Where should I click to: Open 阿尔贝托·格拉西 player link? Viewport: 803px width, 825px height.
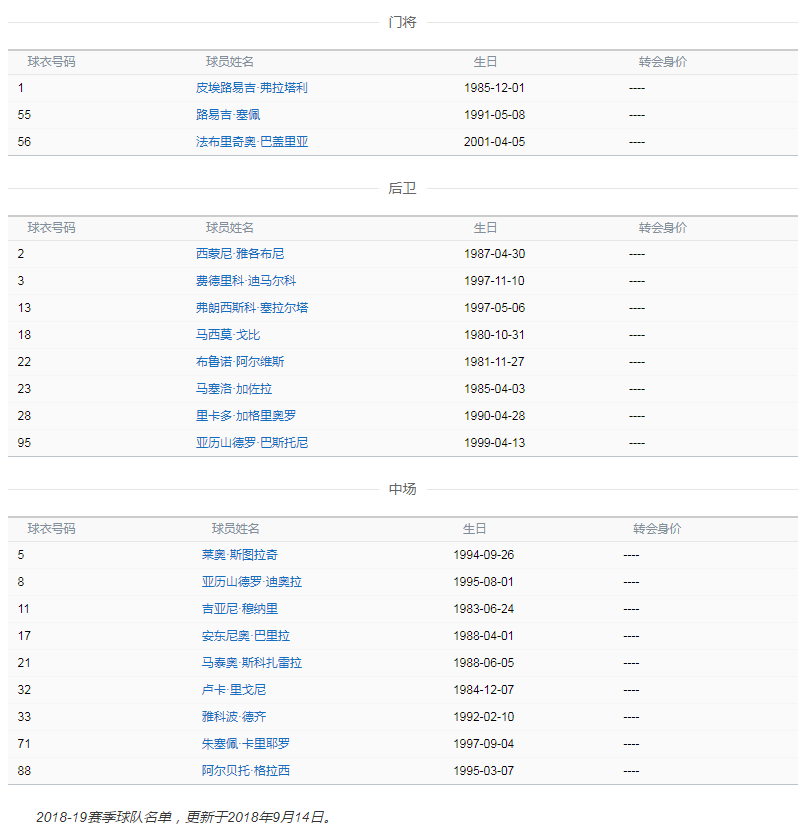(x=245, y=771)
